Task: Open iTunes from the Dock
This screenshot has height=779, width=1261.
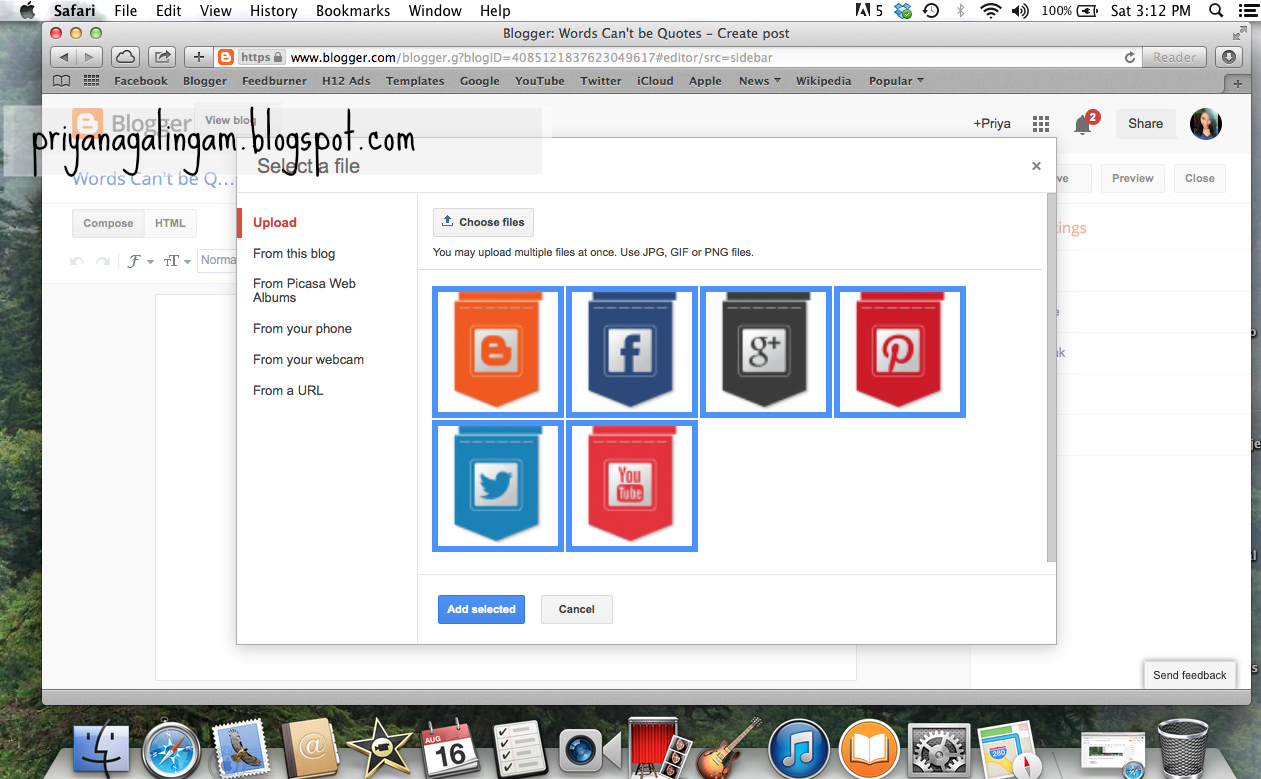Action: pyautogui.click(x=798, y=749)
